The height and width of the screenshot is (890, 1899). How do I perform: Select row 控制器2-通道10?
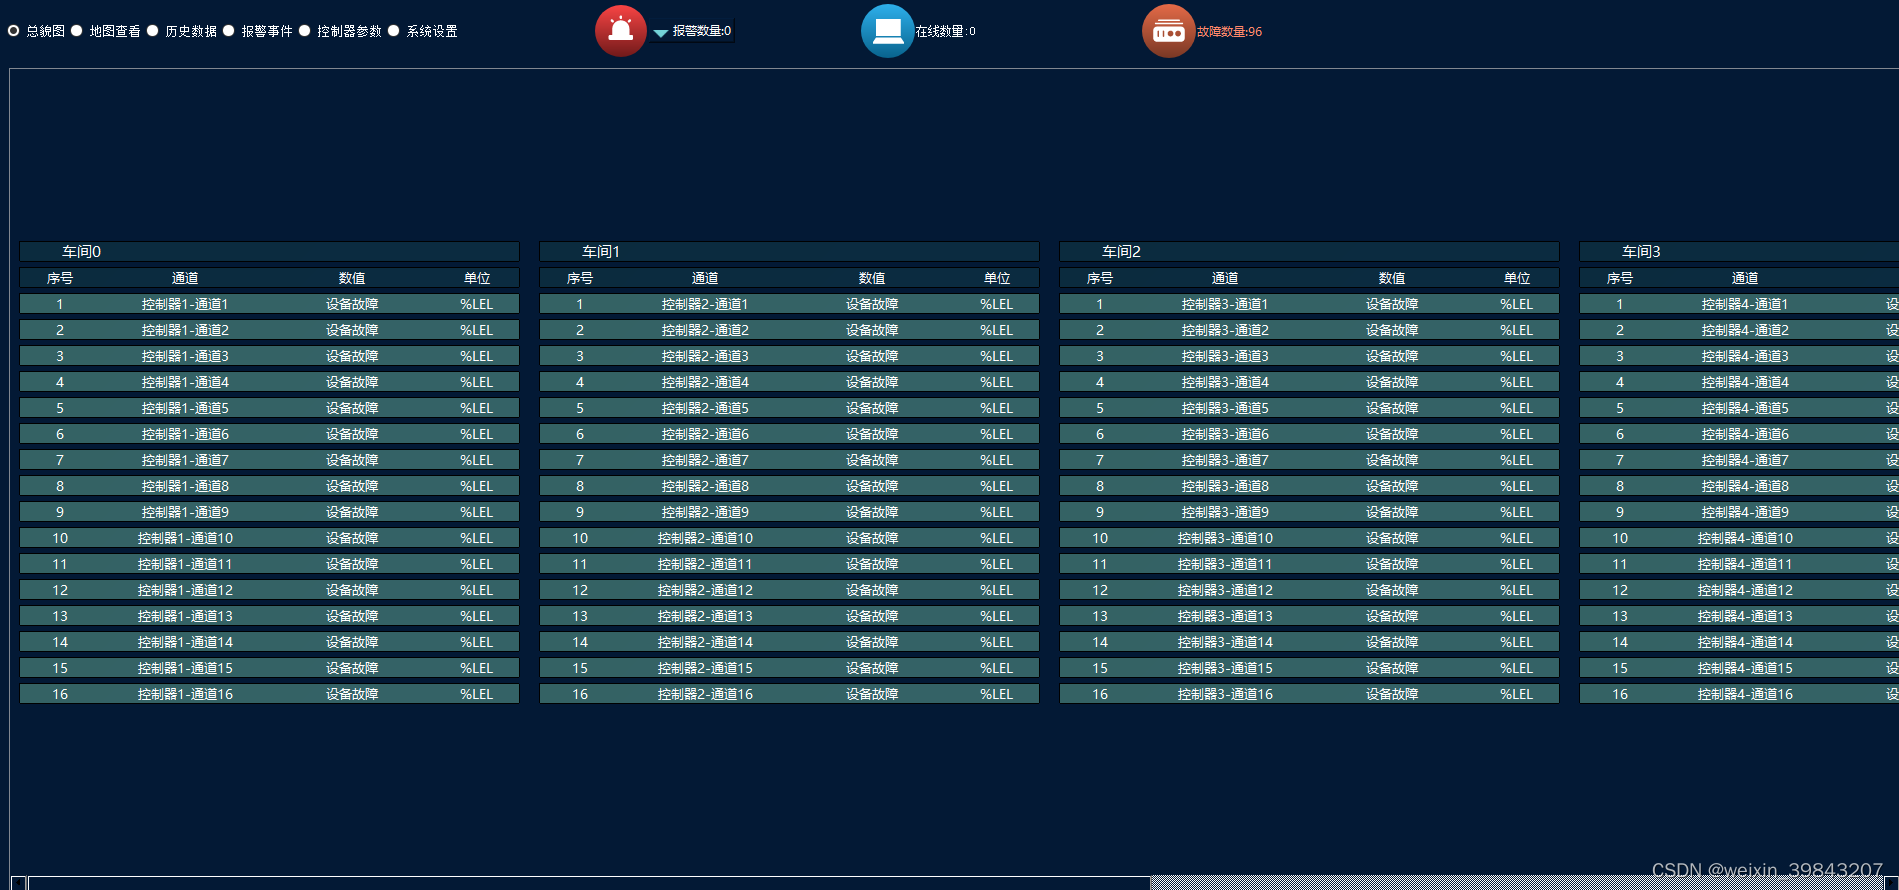[x=789, y=538]
